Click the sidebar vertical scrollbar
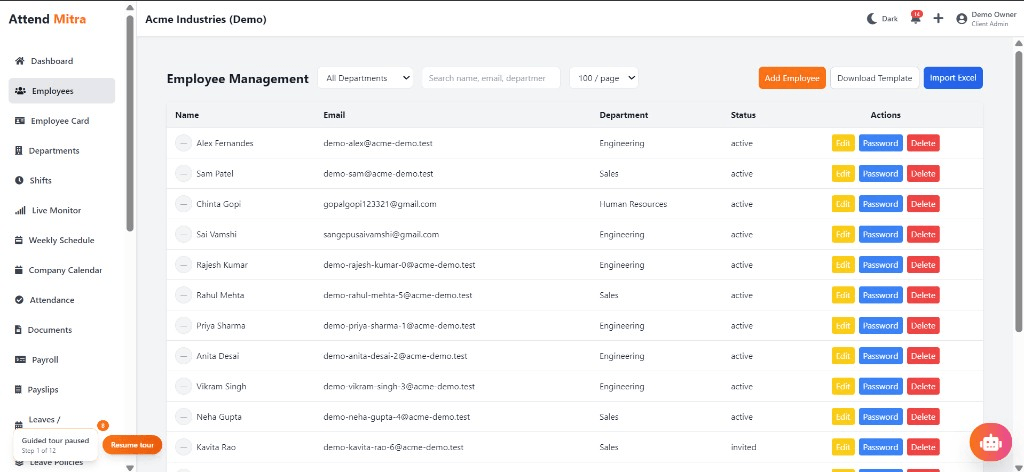Viewport: 1024px width, 472px height. [130, 124]
